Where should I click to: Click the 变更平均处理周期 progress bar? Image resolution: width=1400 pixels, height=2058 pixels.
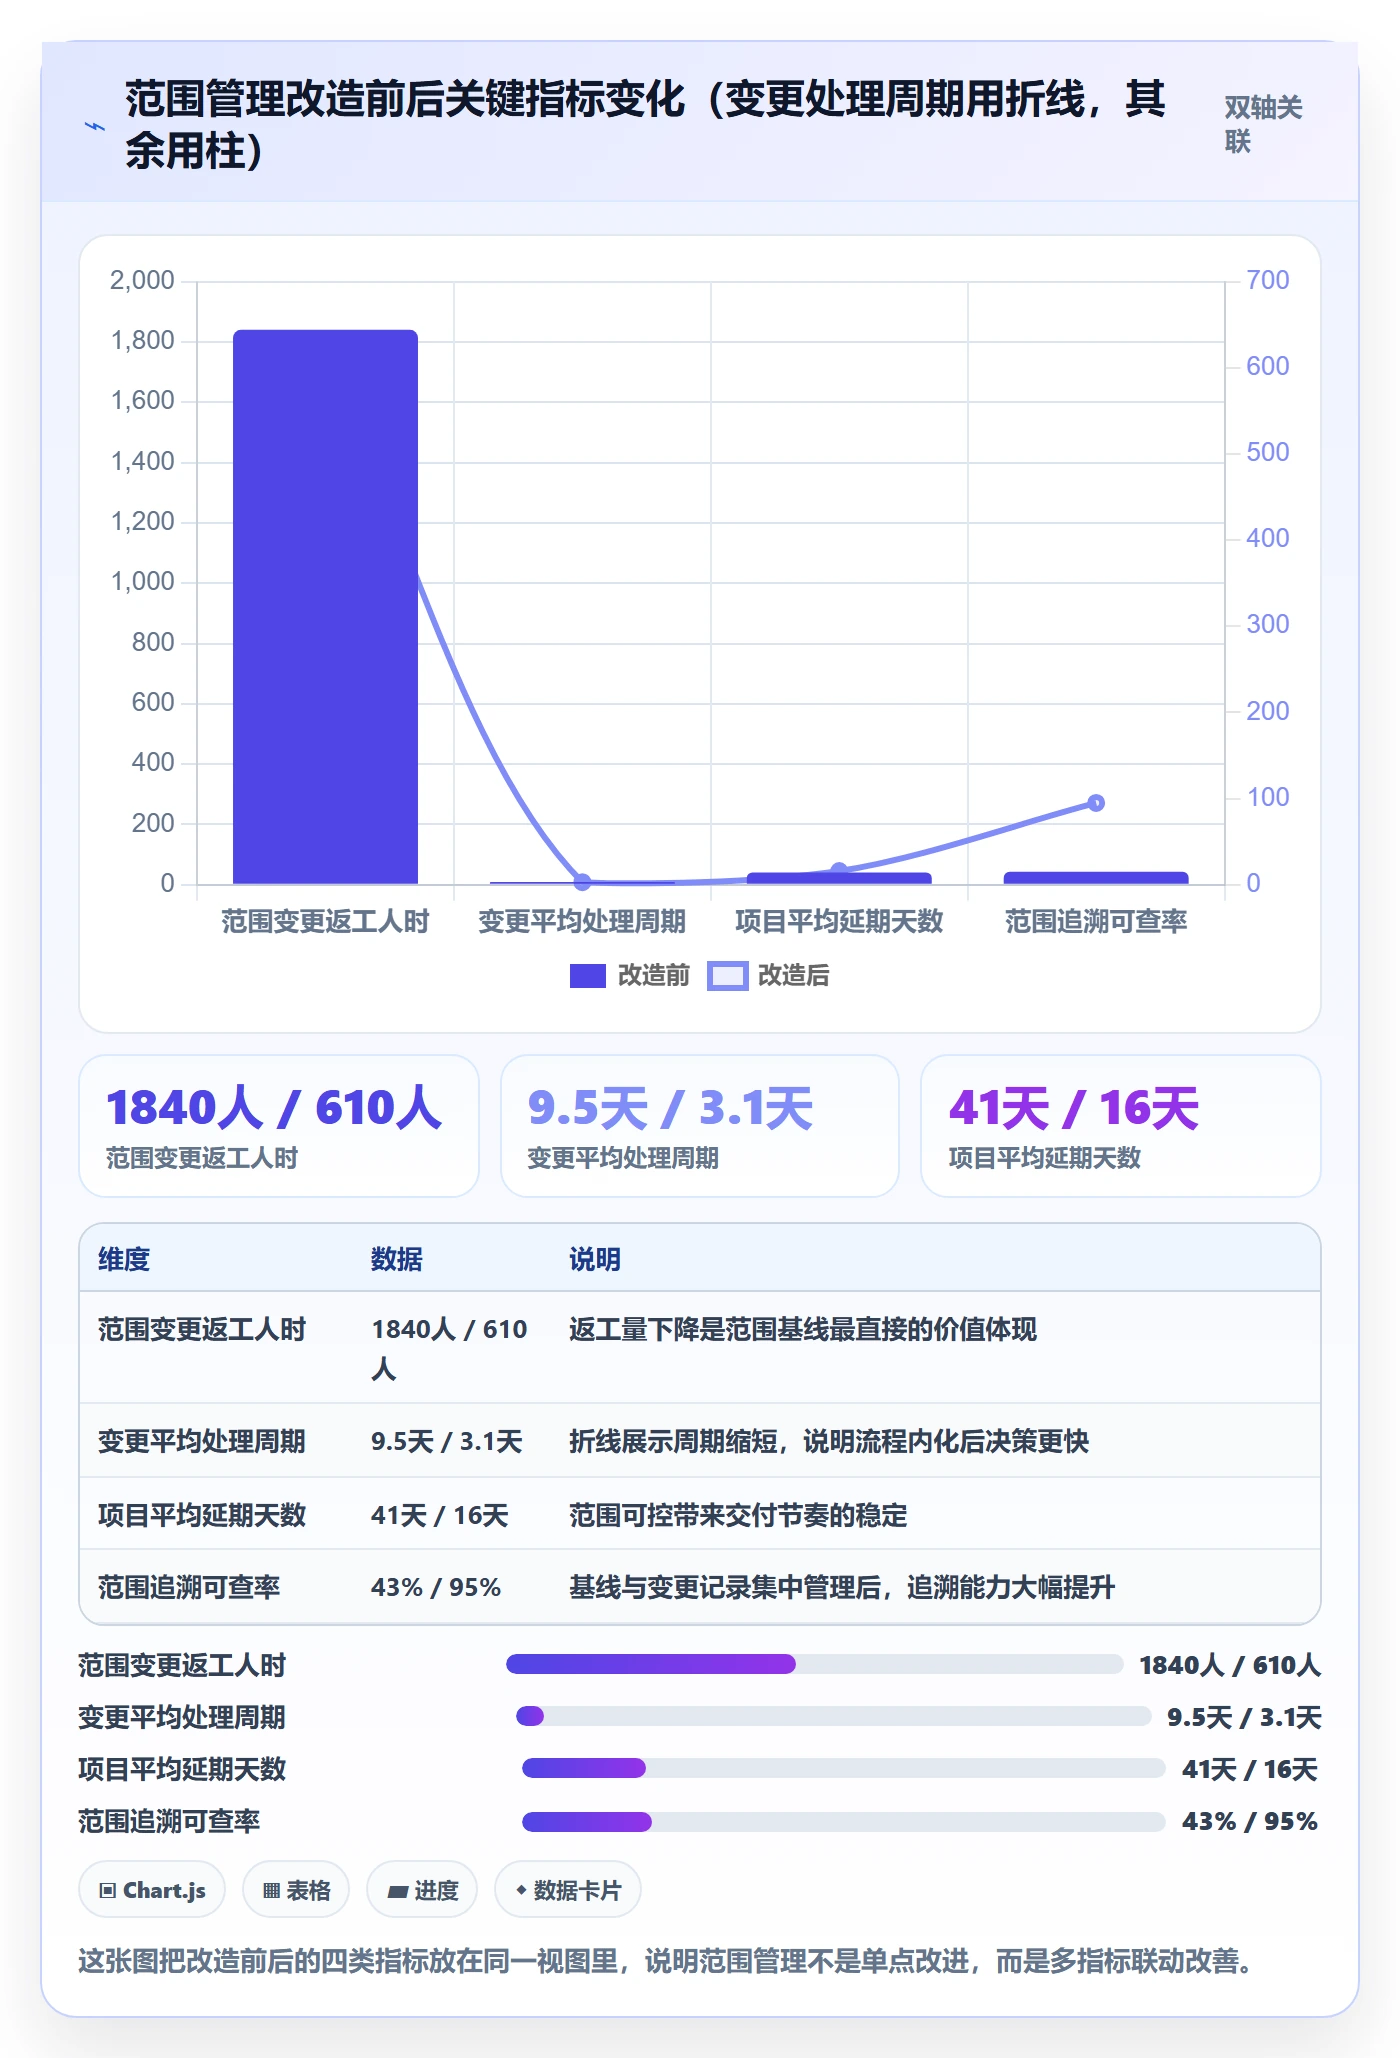pos(833,1716)
